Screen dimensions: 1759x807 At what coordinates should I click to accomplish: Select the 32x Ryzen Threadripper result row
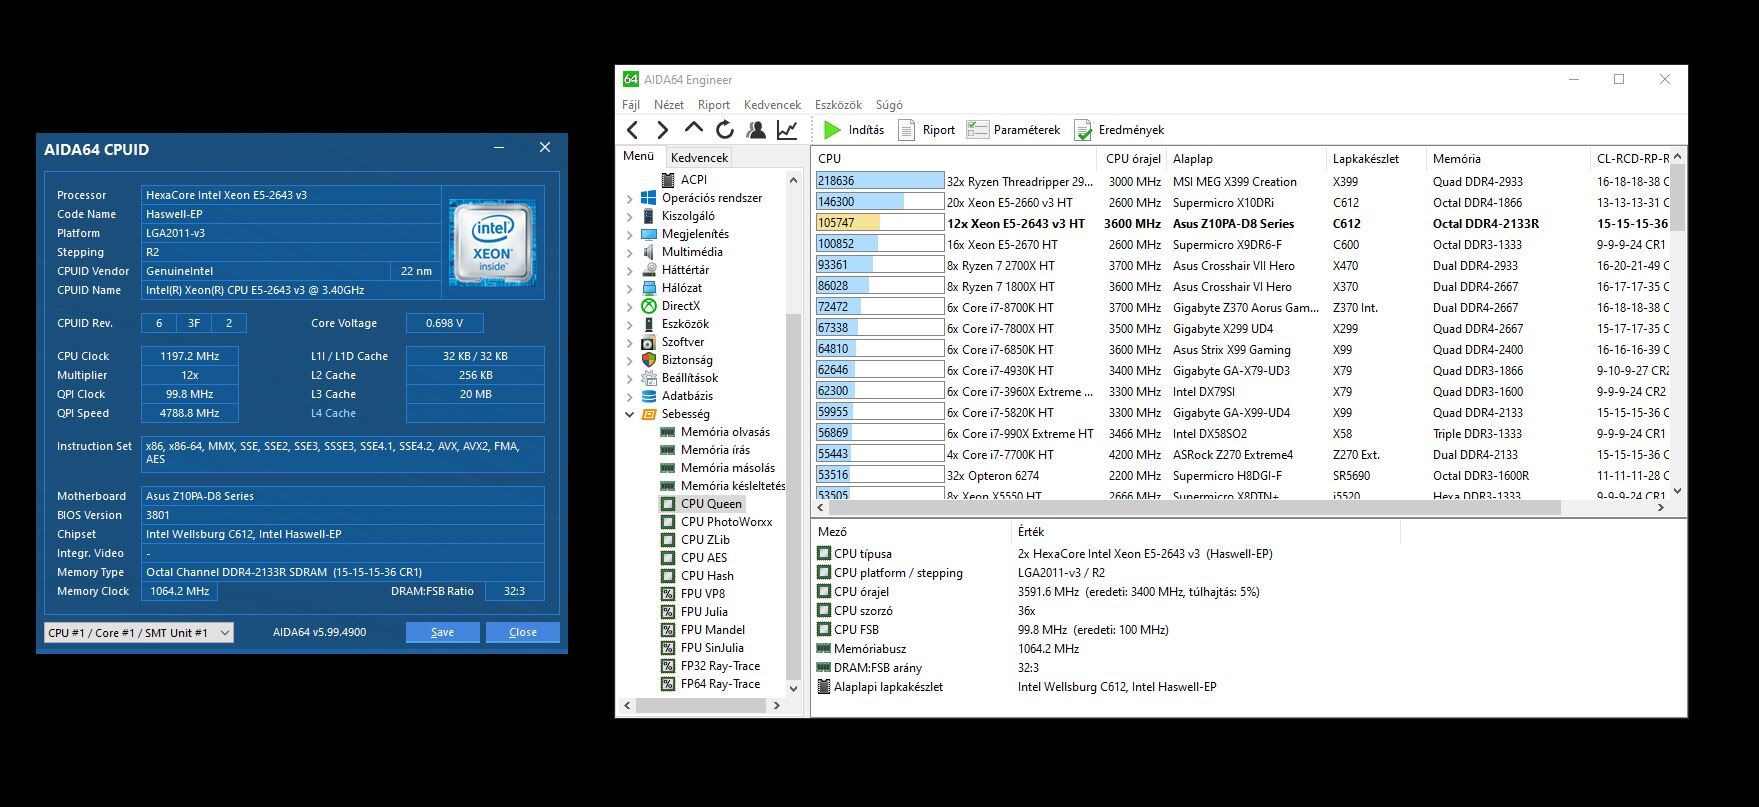click(x=1241, y=182)
